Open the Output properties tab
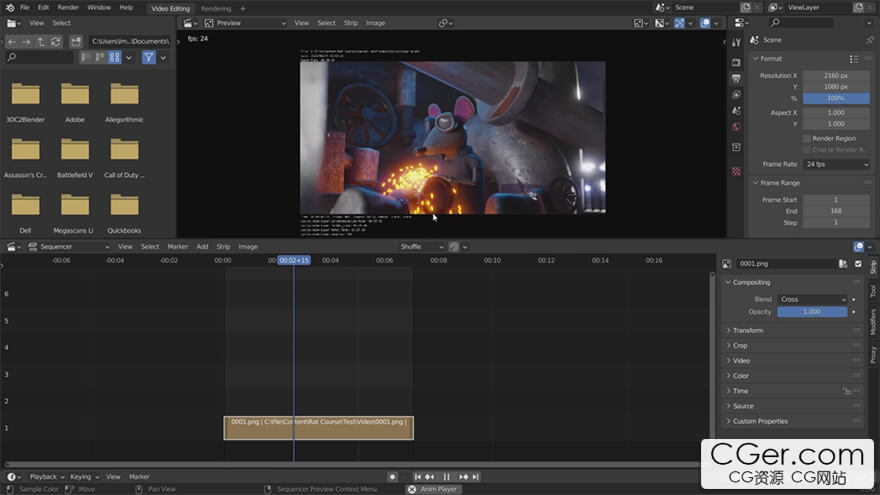Viewport: 880px width, 495px height. 736,79
